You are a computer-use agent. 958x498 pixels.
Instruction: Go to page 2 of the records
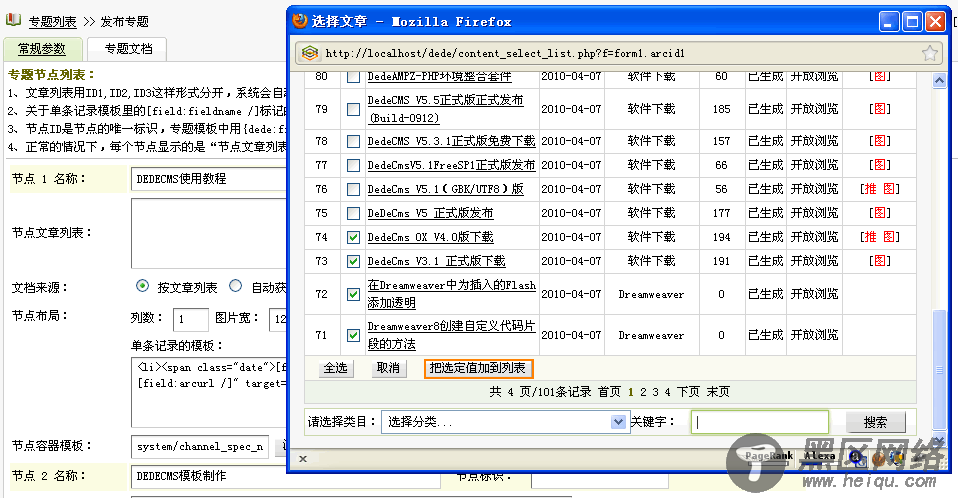[643, 392]
